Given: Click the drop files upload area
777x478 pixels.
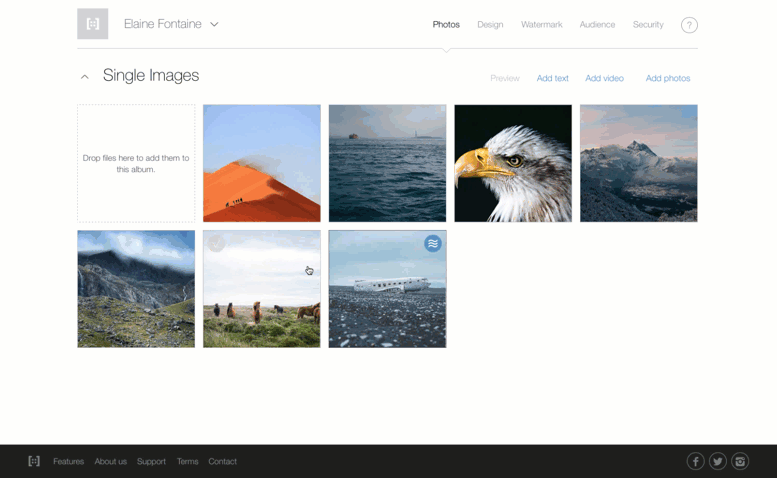Looking at the screenshot, I should tap(136, 163).
